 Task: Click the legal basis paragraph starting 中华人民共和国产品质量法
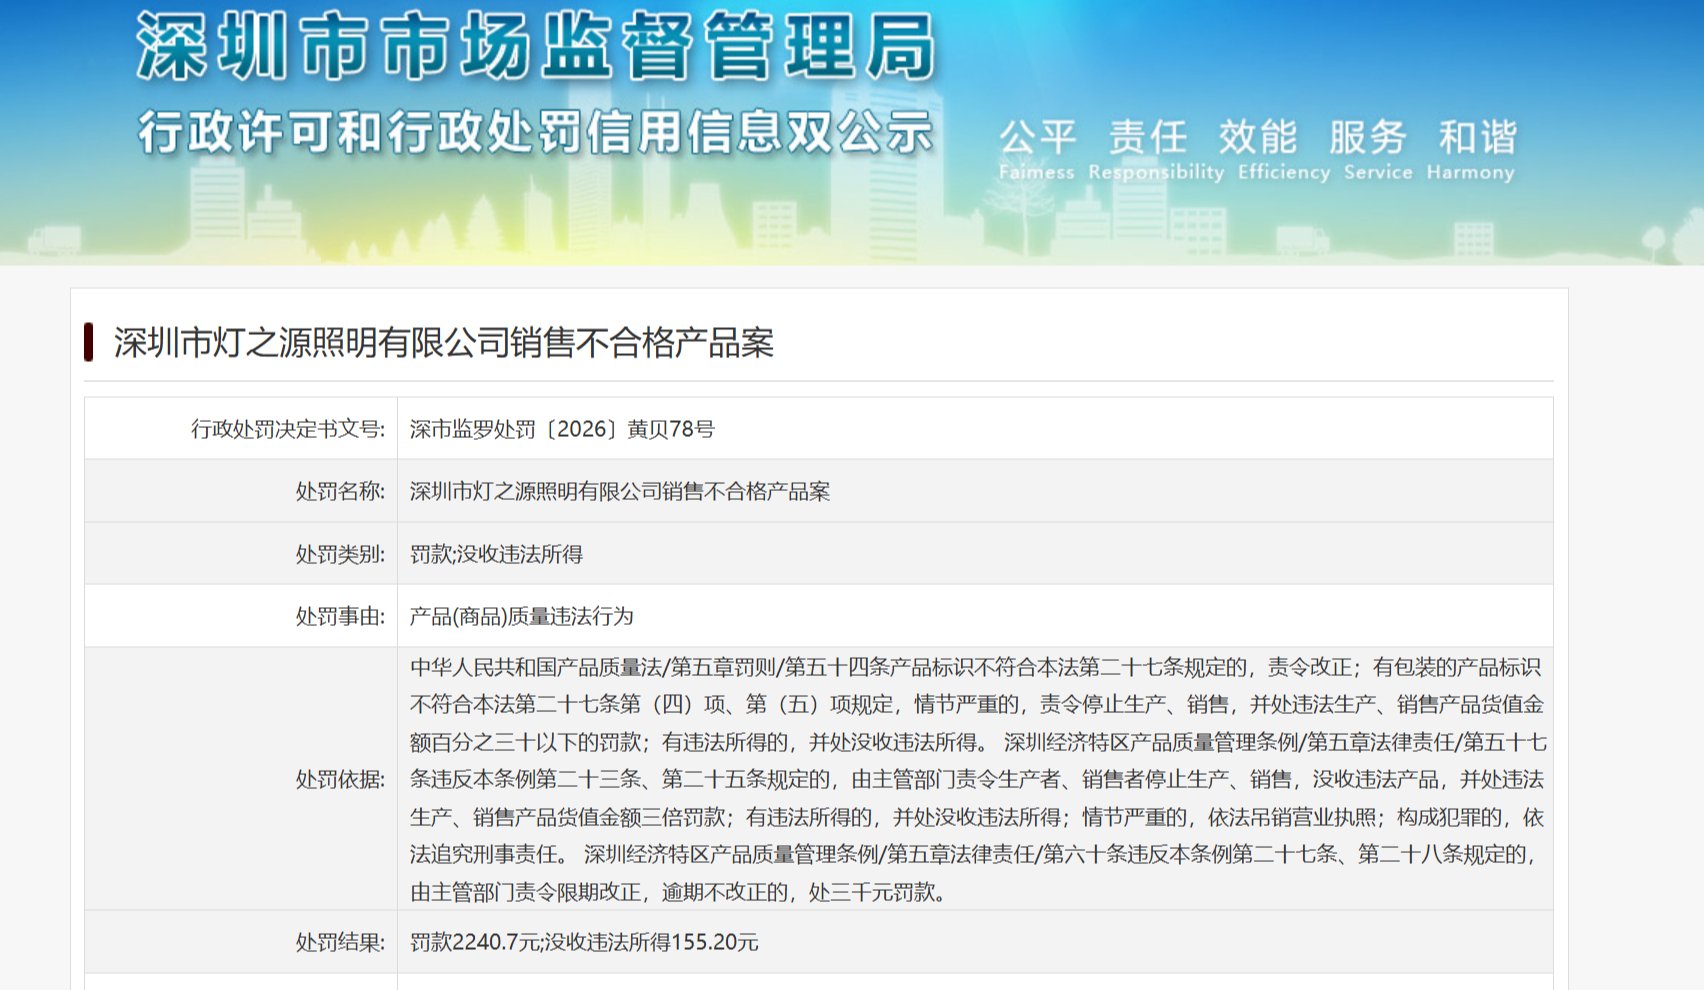click(977, 779)
